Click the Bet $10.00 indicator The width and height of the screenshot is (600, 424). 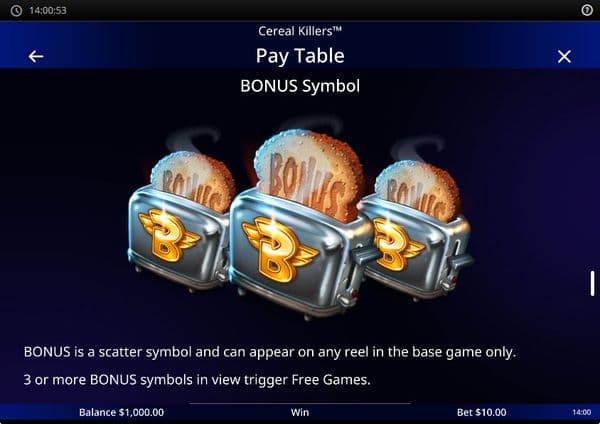pyautogui.click(x=481, y=412)
